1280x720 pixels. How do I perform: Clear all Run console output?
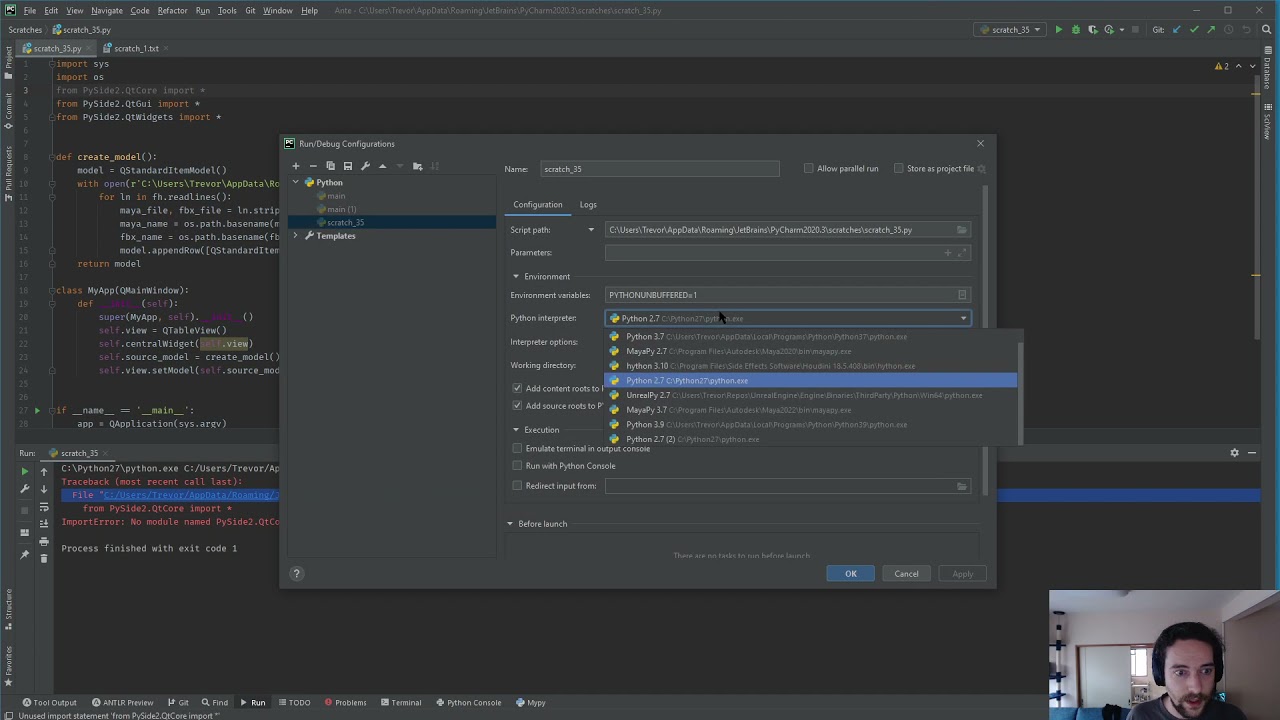click(44, 558)
